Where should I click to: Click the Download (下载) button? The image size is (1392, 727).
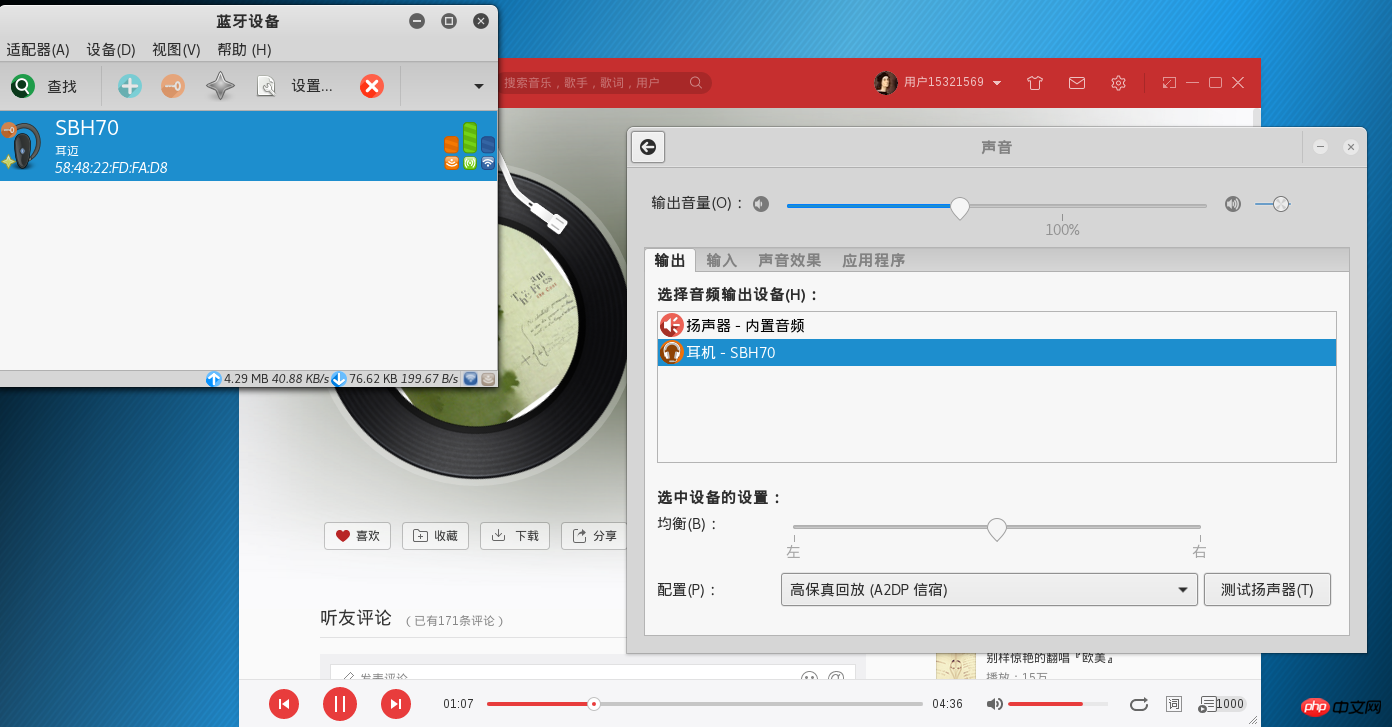516,536
